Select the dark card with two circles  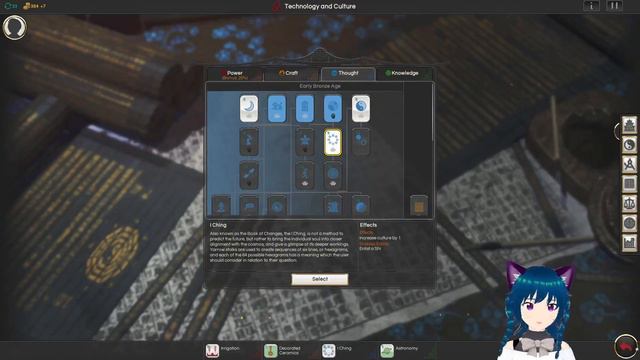361,141
